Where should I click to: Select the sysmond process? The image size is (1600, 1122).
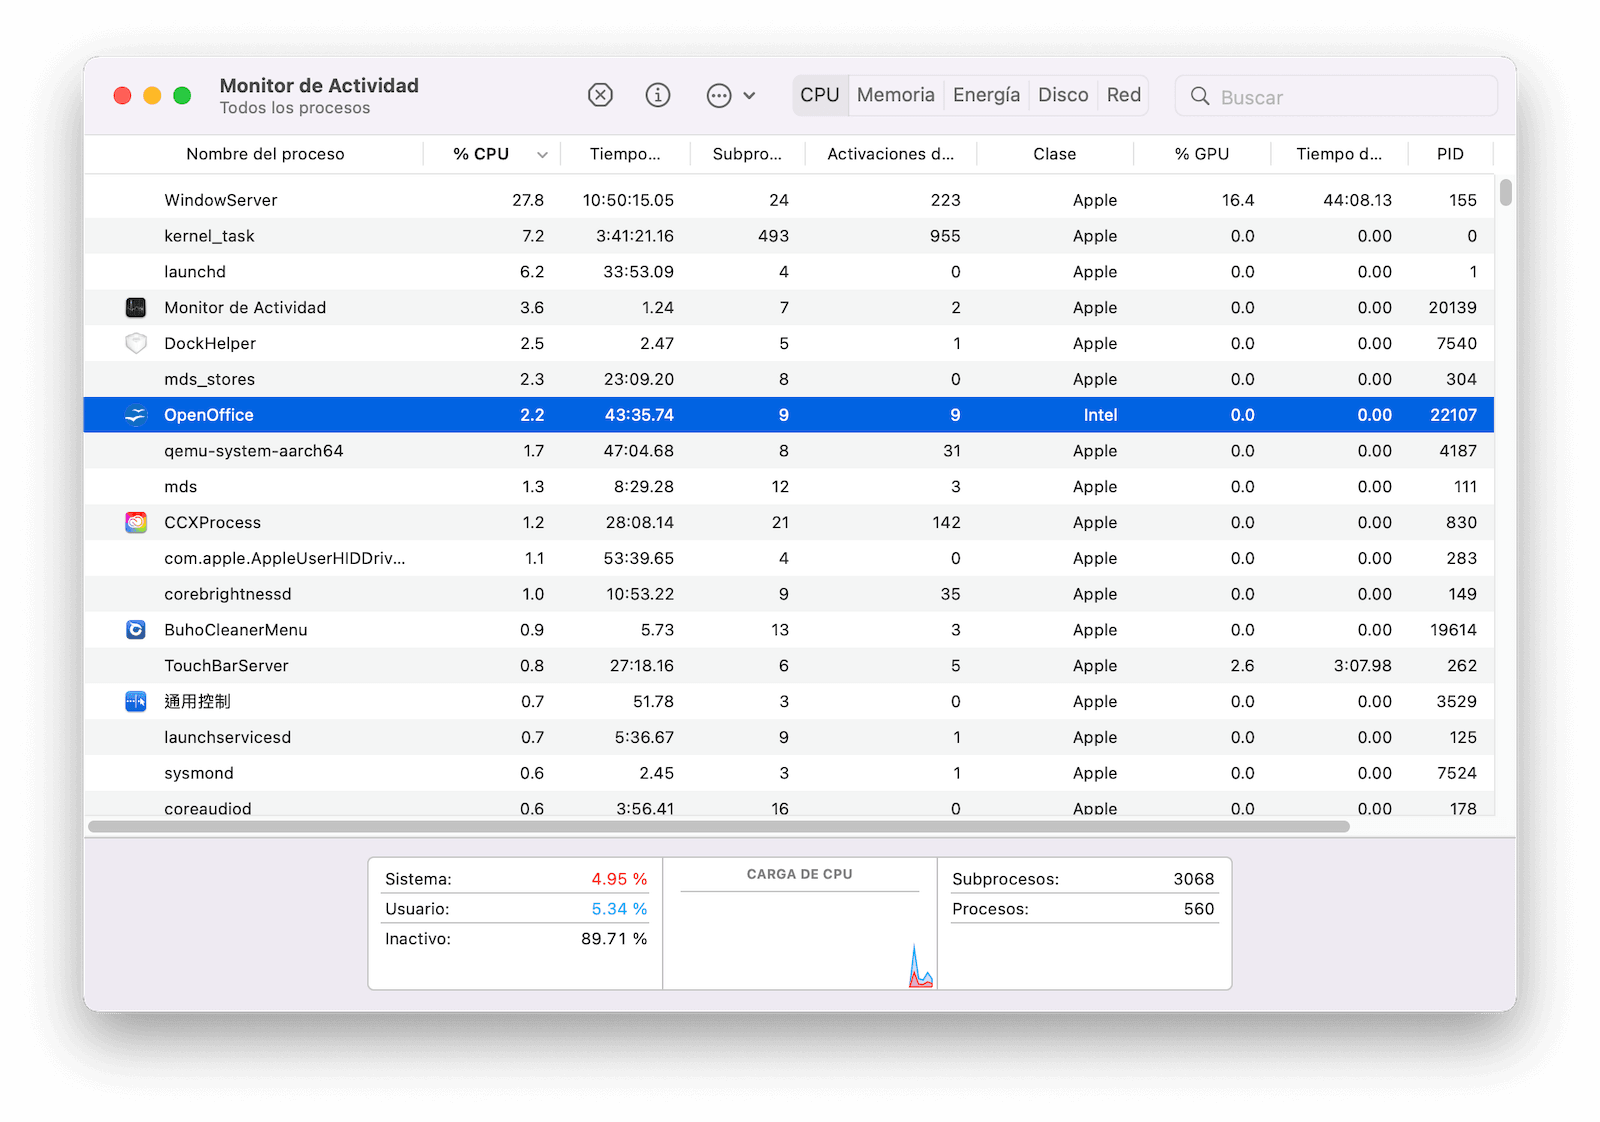[x=789, y=773]
